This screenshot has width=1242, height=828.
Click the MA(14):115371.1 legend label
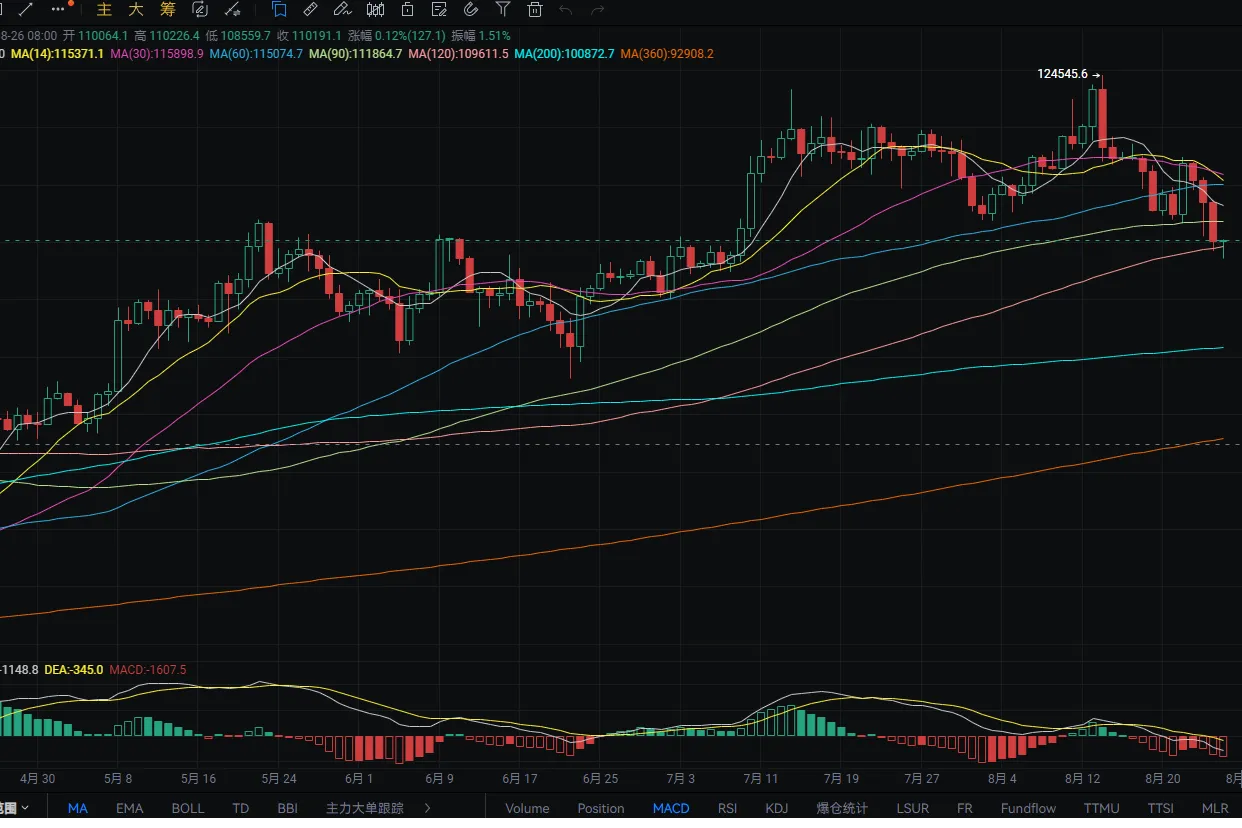(57, 53)
